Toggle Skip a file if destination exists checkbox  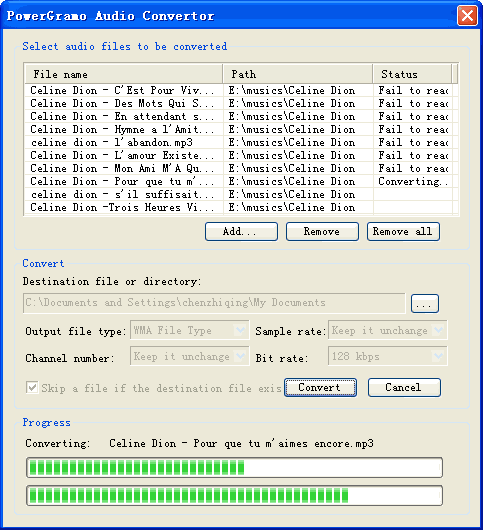(x=32, y=387)
